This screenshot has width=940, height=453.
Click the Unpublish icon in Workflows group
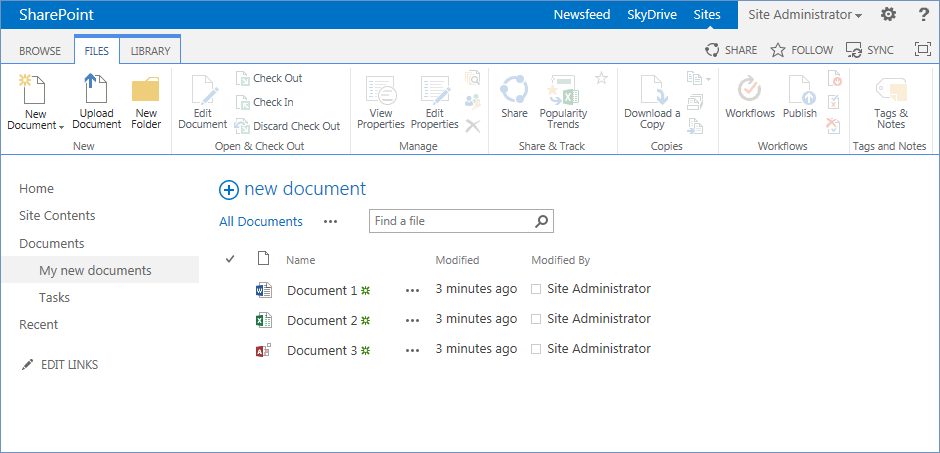pyautogui.click(x=834, y=78)
